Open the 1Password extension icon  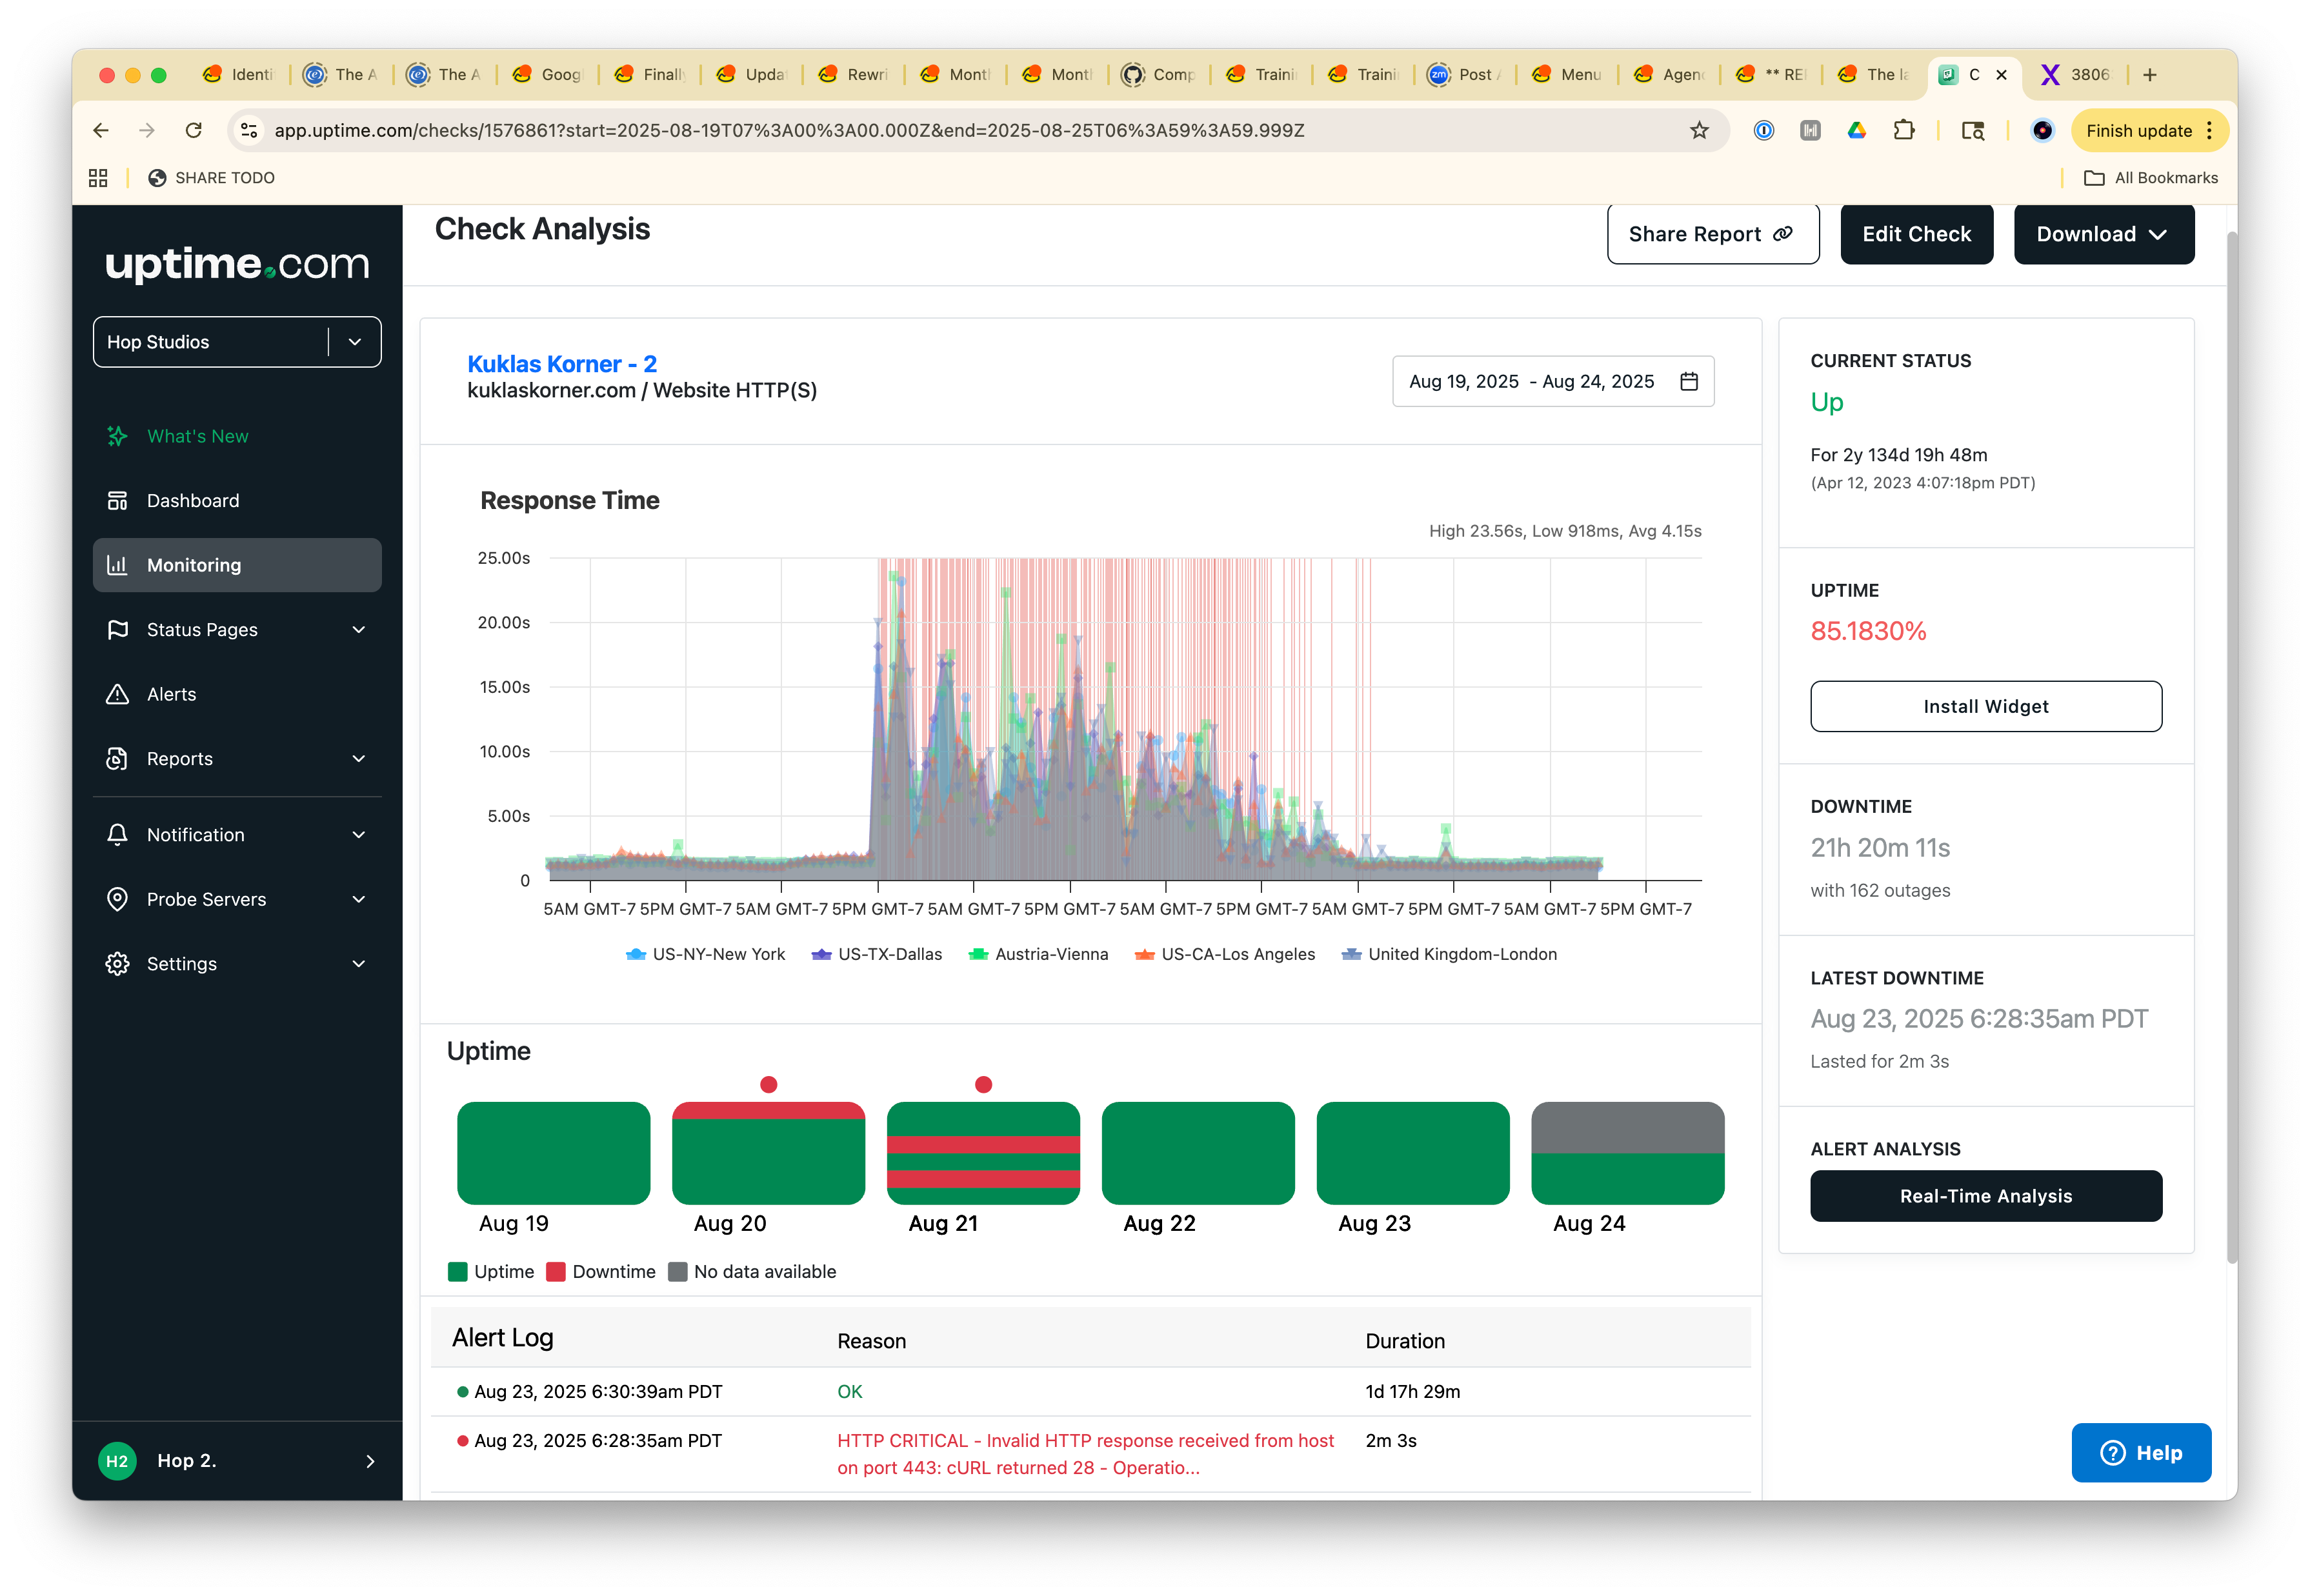click(1764, 130)
